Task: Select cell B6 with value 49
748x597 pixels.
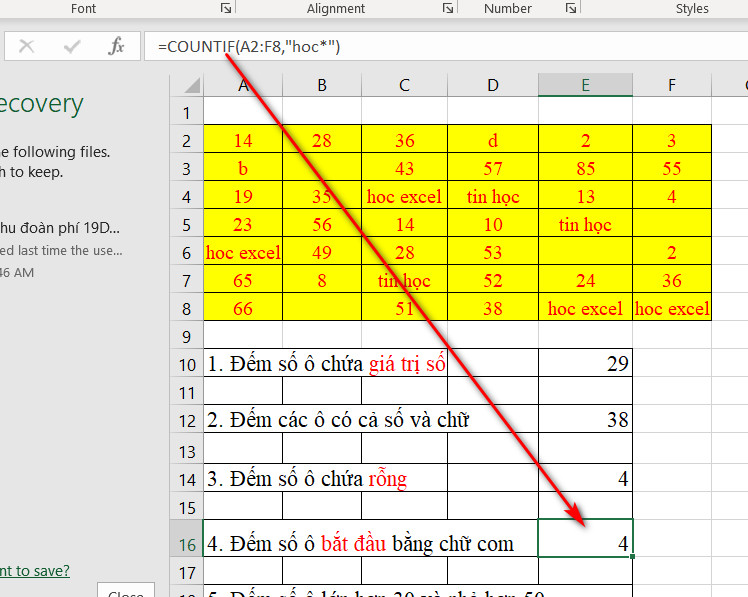Action: coord(322,252)
